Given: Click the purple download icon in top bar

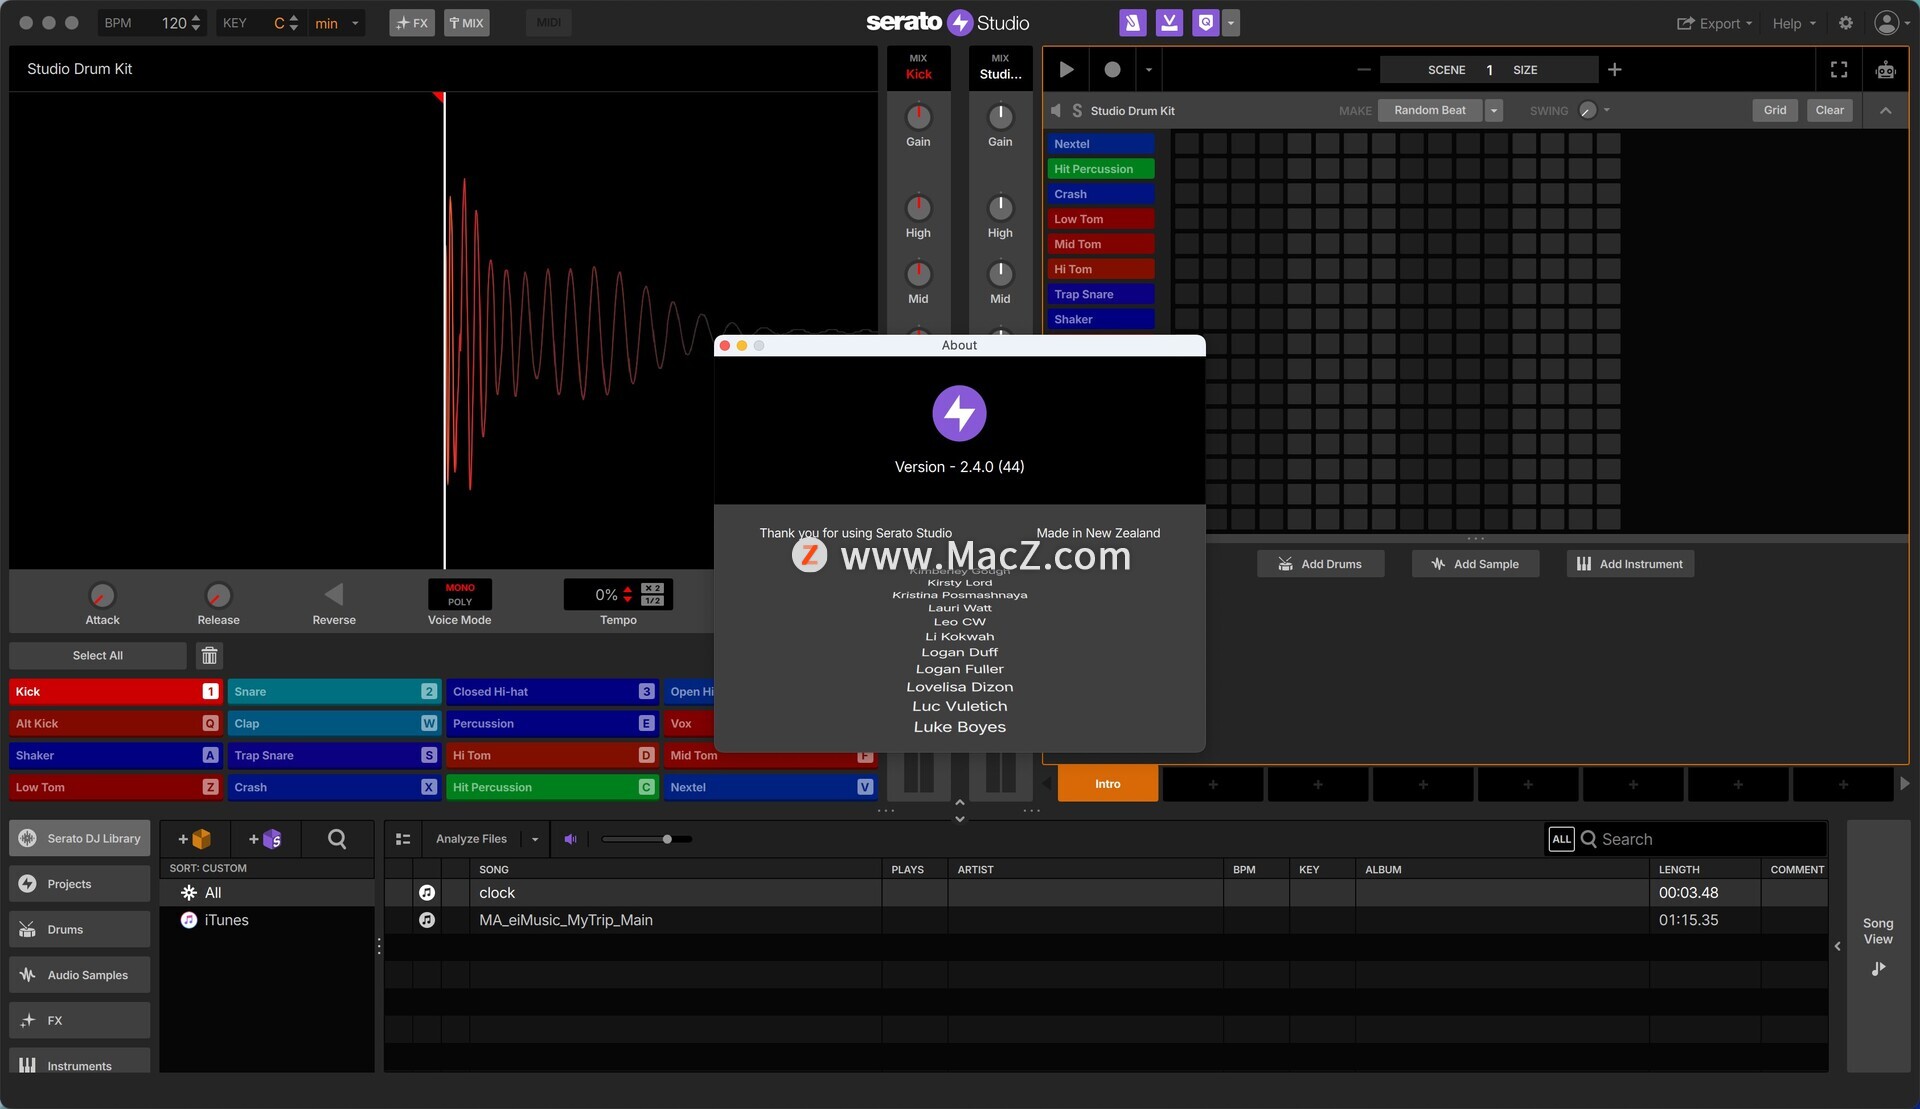Looking at the screenshot, I should click(x=1169, y=23).
